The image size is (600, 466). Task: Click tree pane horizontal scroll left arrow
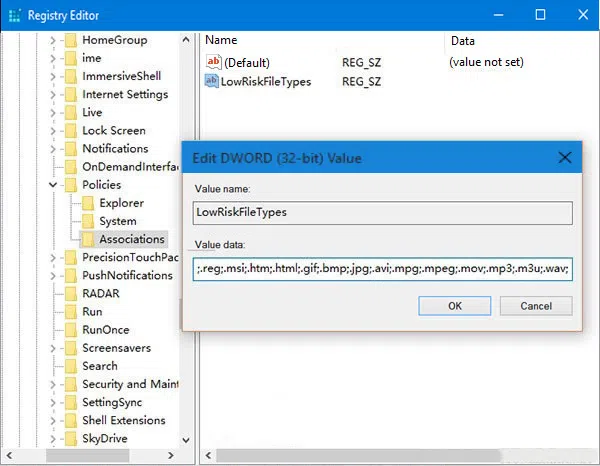10,455
